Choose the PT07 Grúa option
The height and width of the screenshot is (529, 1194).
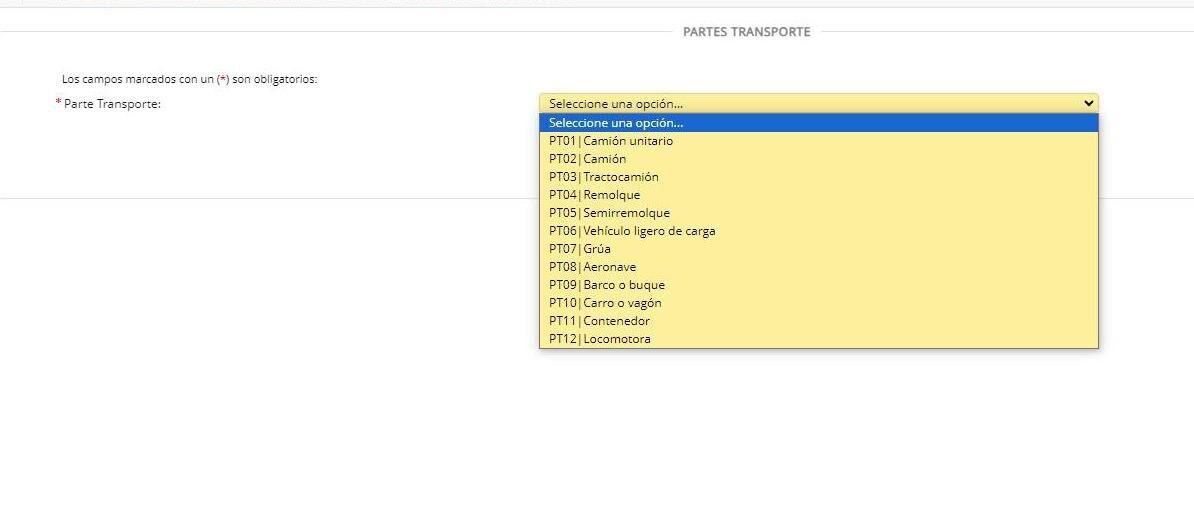580,249
